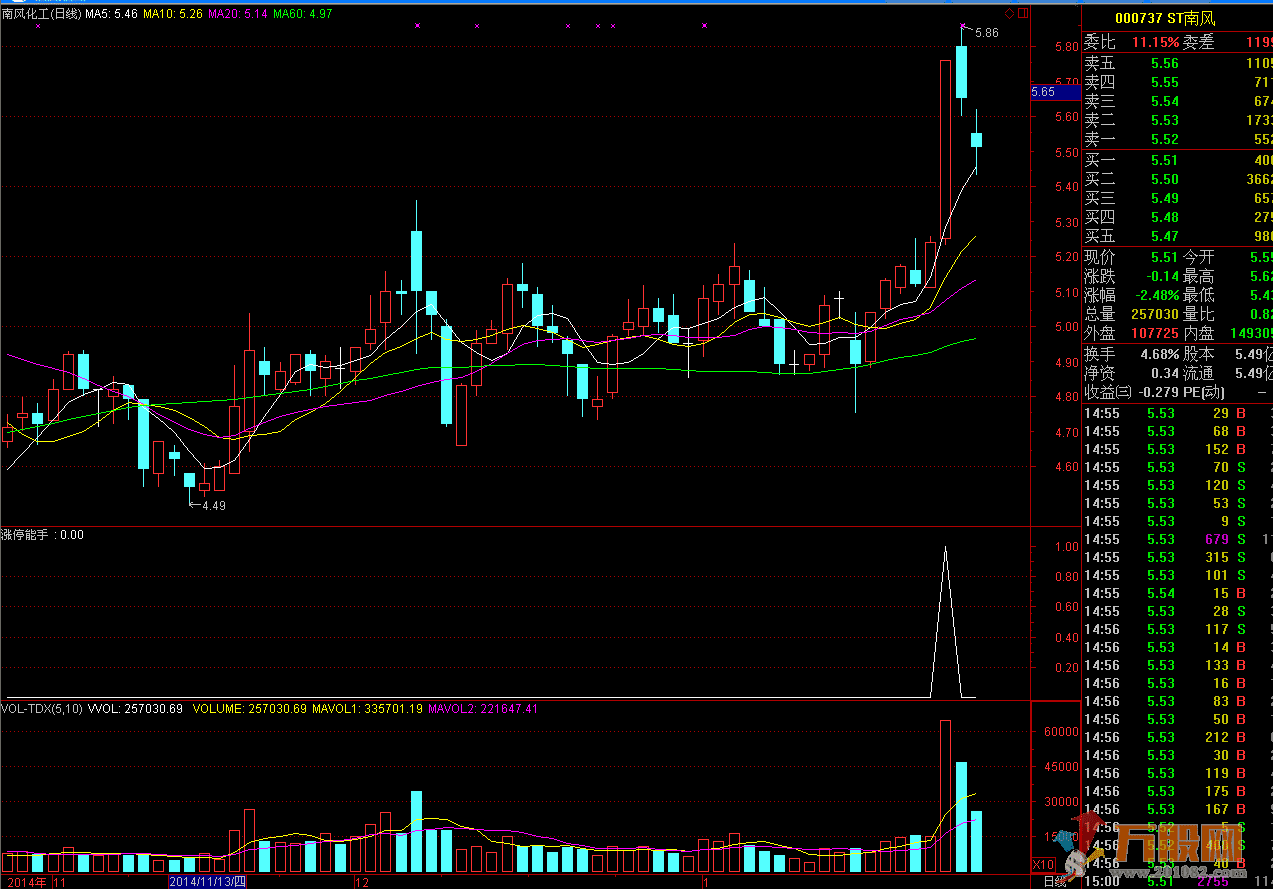Click the 12 month marker on time axis
1273x889 pixels.
[x=363, y=882]
